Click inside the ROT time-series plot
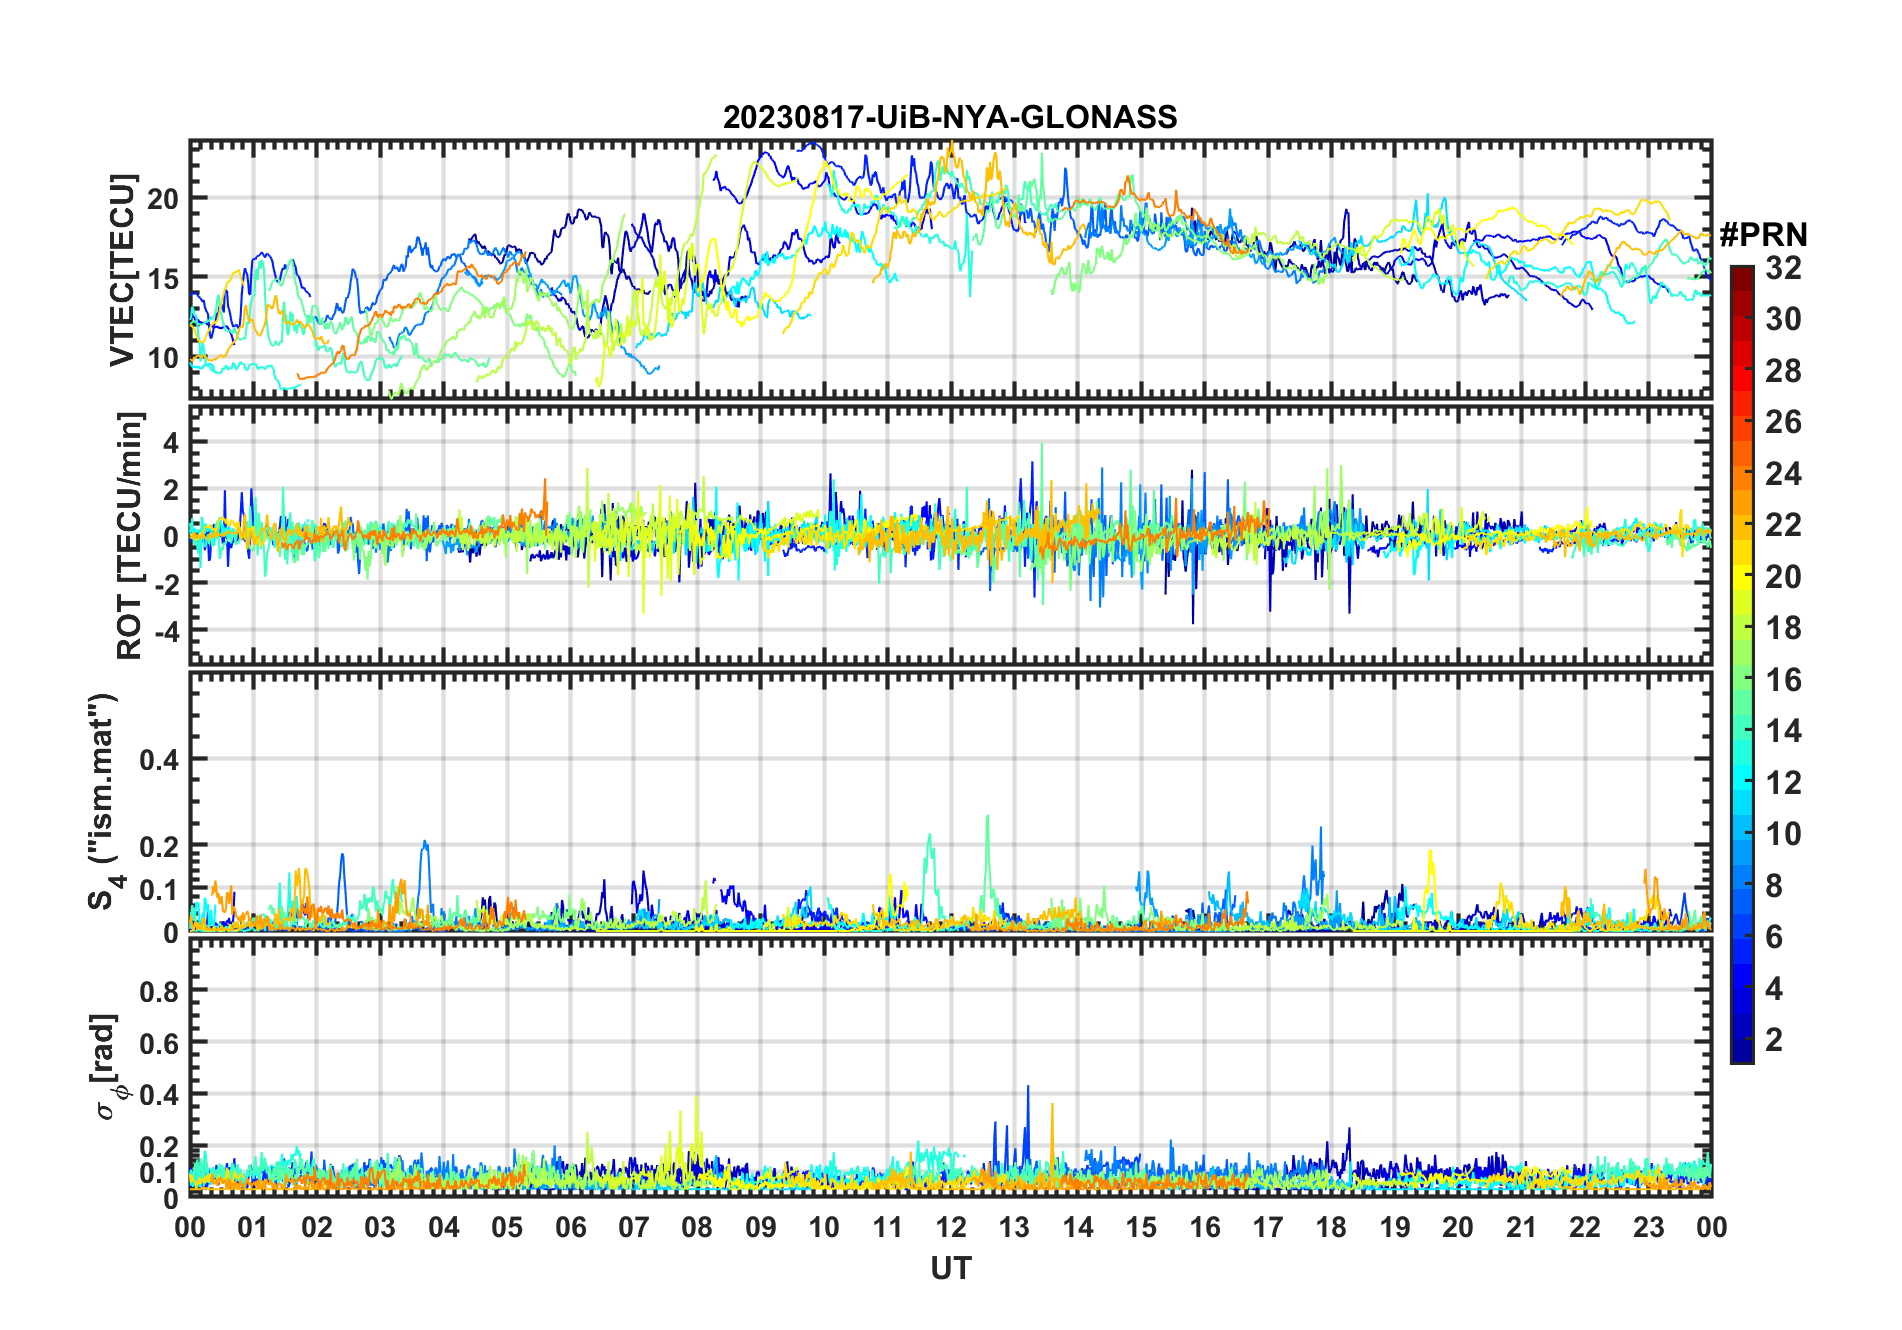This screenshot has width=1902, height=1330. click(x=950, y=535)
